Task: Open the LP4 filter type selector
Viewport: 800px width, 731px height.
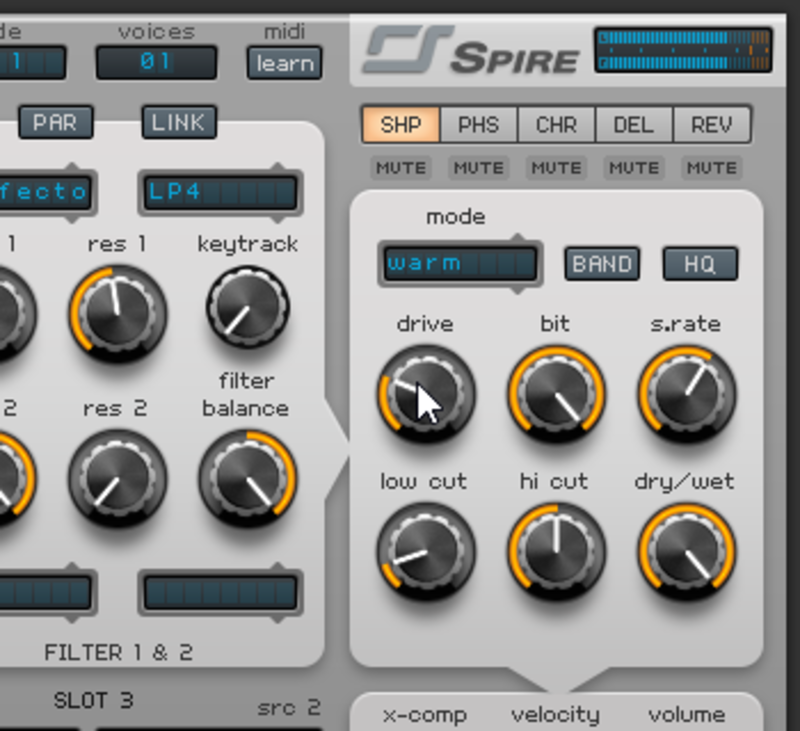Action: tap(220, 193)
